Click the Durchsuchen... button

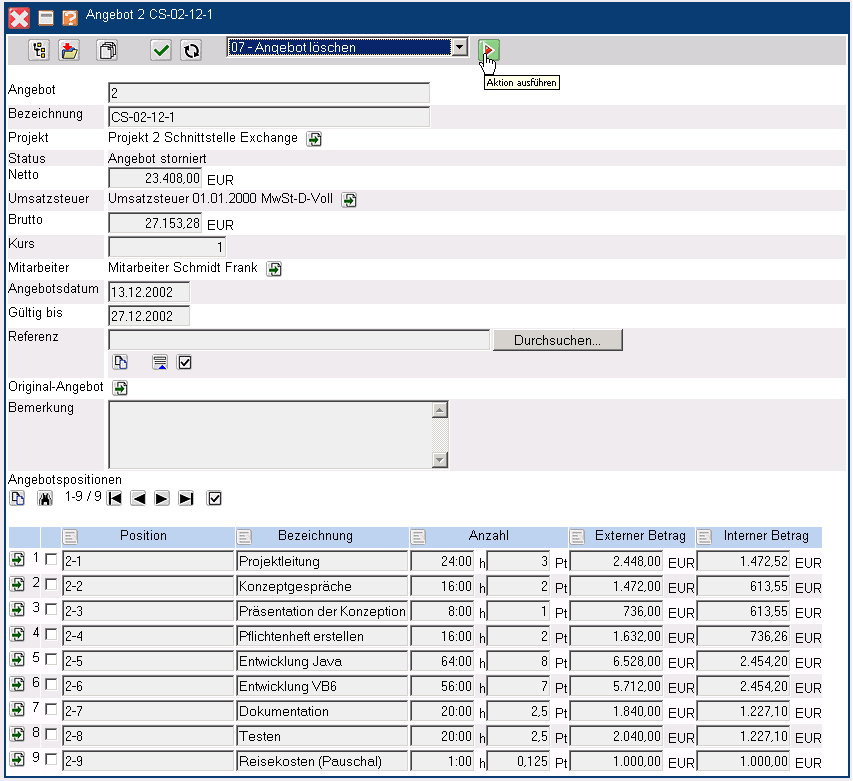pos(557,340)
